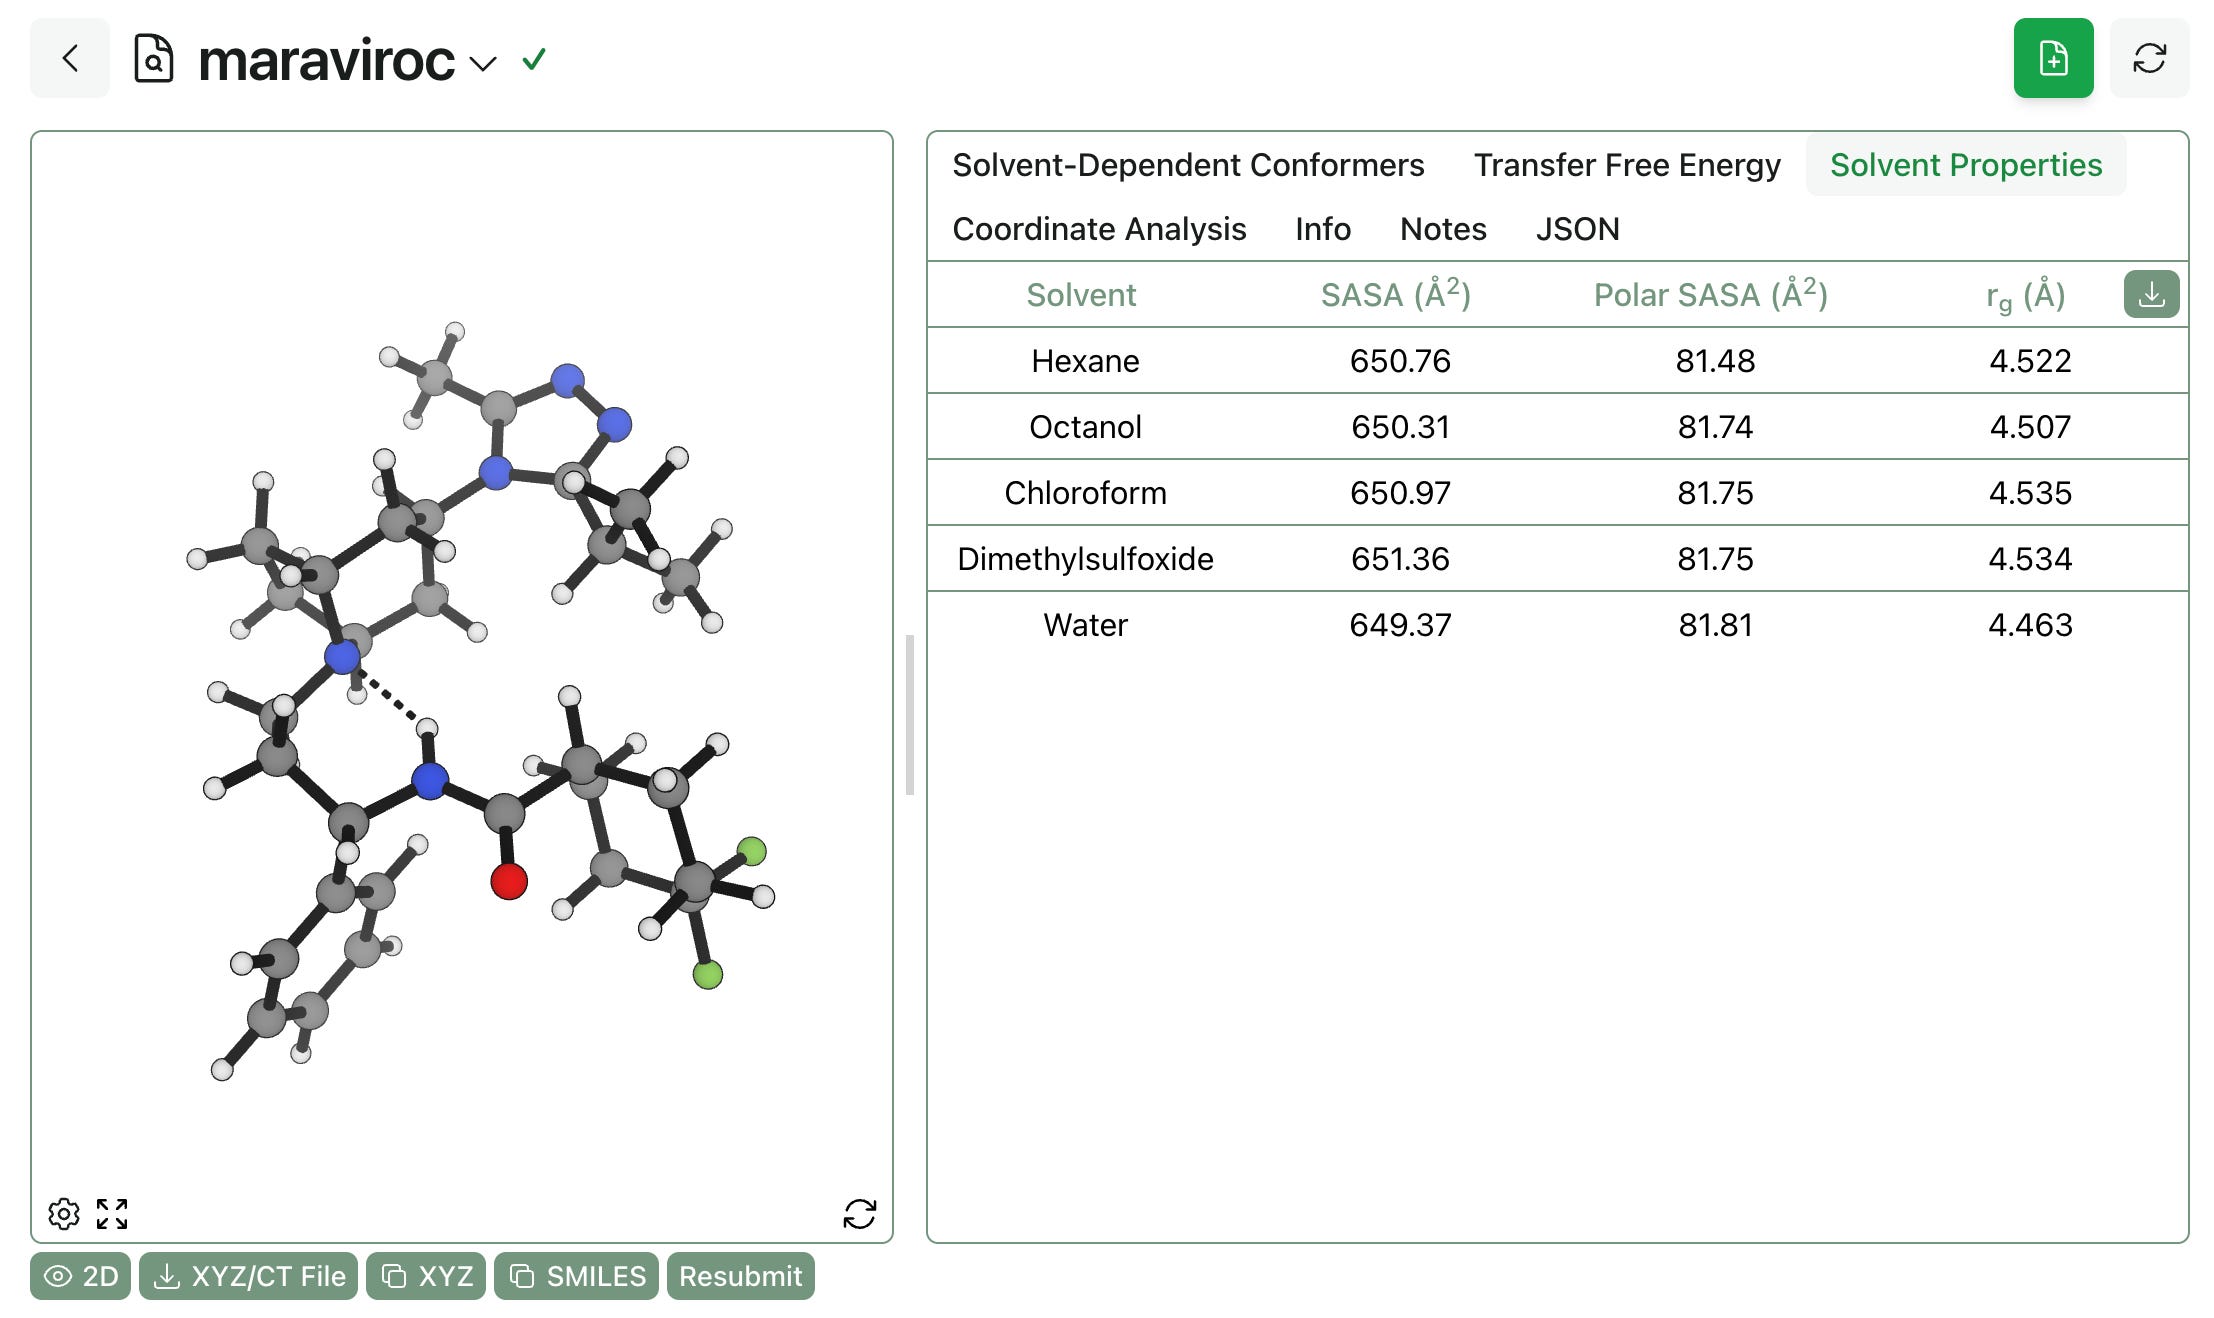The width and height of the screenshot is (2214, 1318).
Task: Click the top-right refresh icon
Action: point(2148,59)
